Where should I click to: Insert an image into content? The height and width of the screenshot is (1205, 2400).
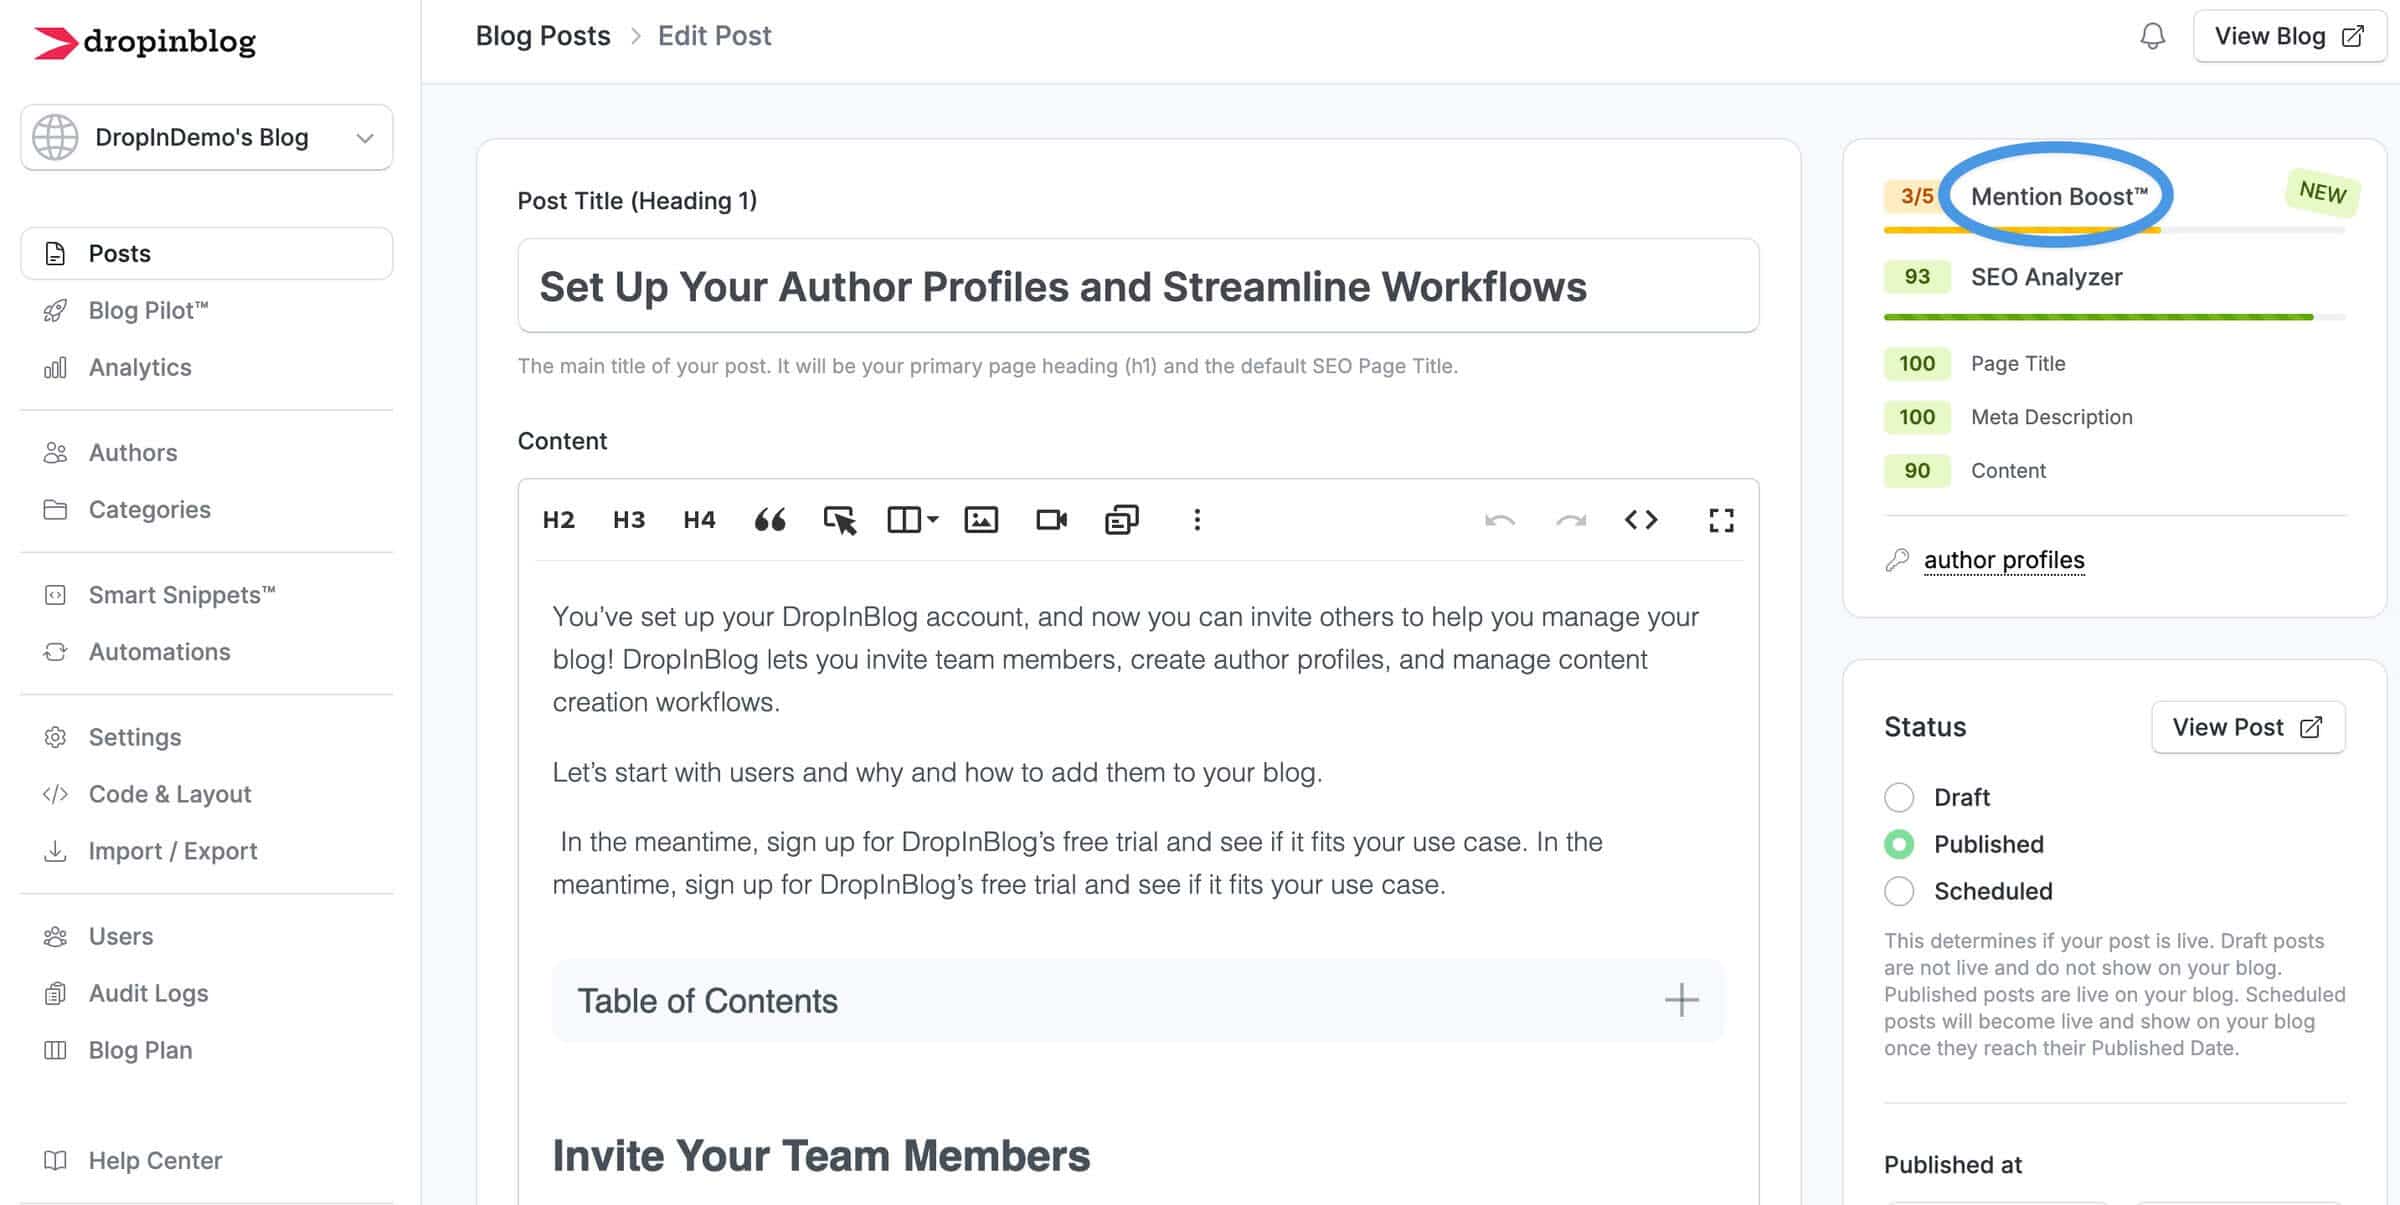click(981, 520)
